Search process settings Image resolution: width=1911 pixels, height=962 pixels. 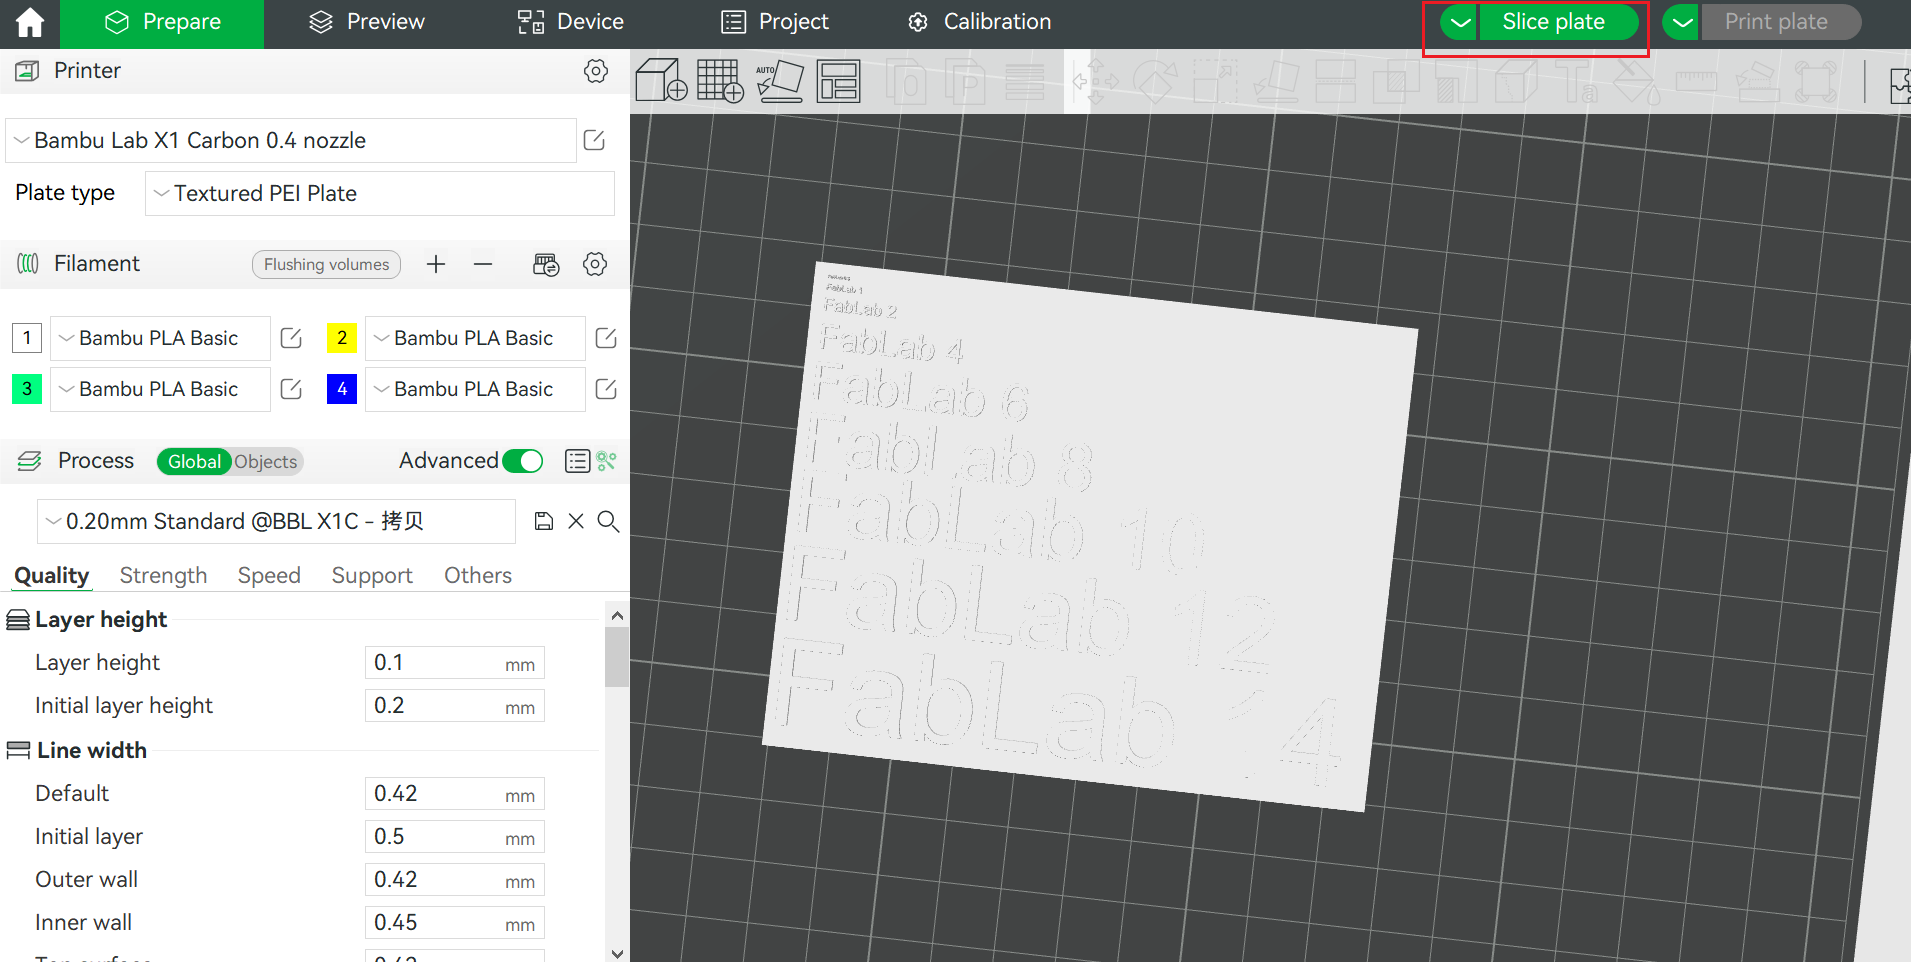[x=608, y=521]
